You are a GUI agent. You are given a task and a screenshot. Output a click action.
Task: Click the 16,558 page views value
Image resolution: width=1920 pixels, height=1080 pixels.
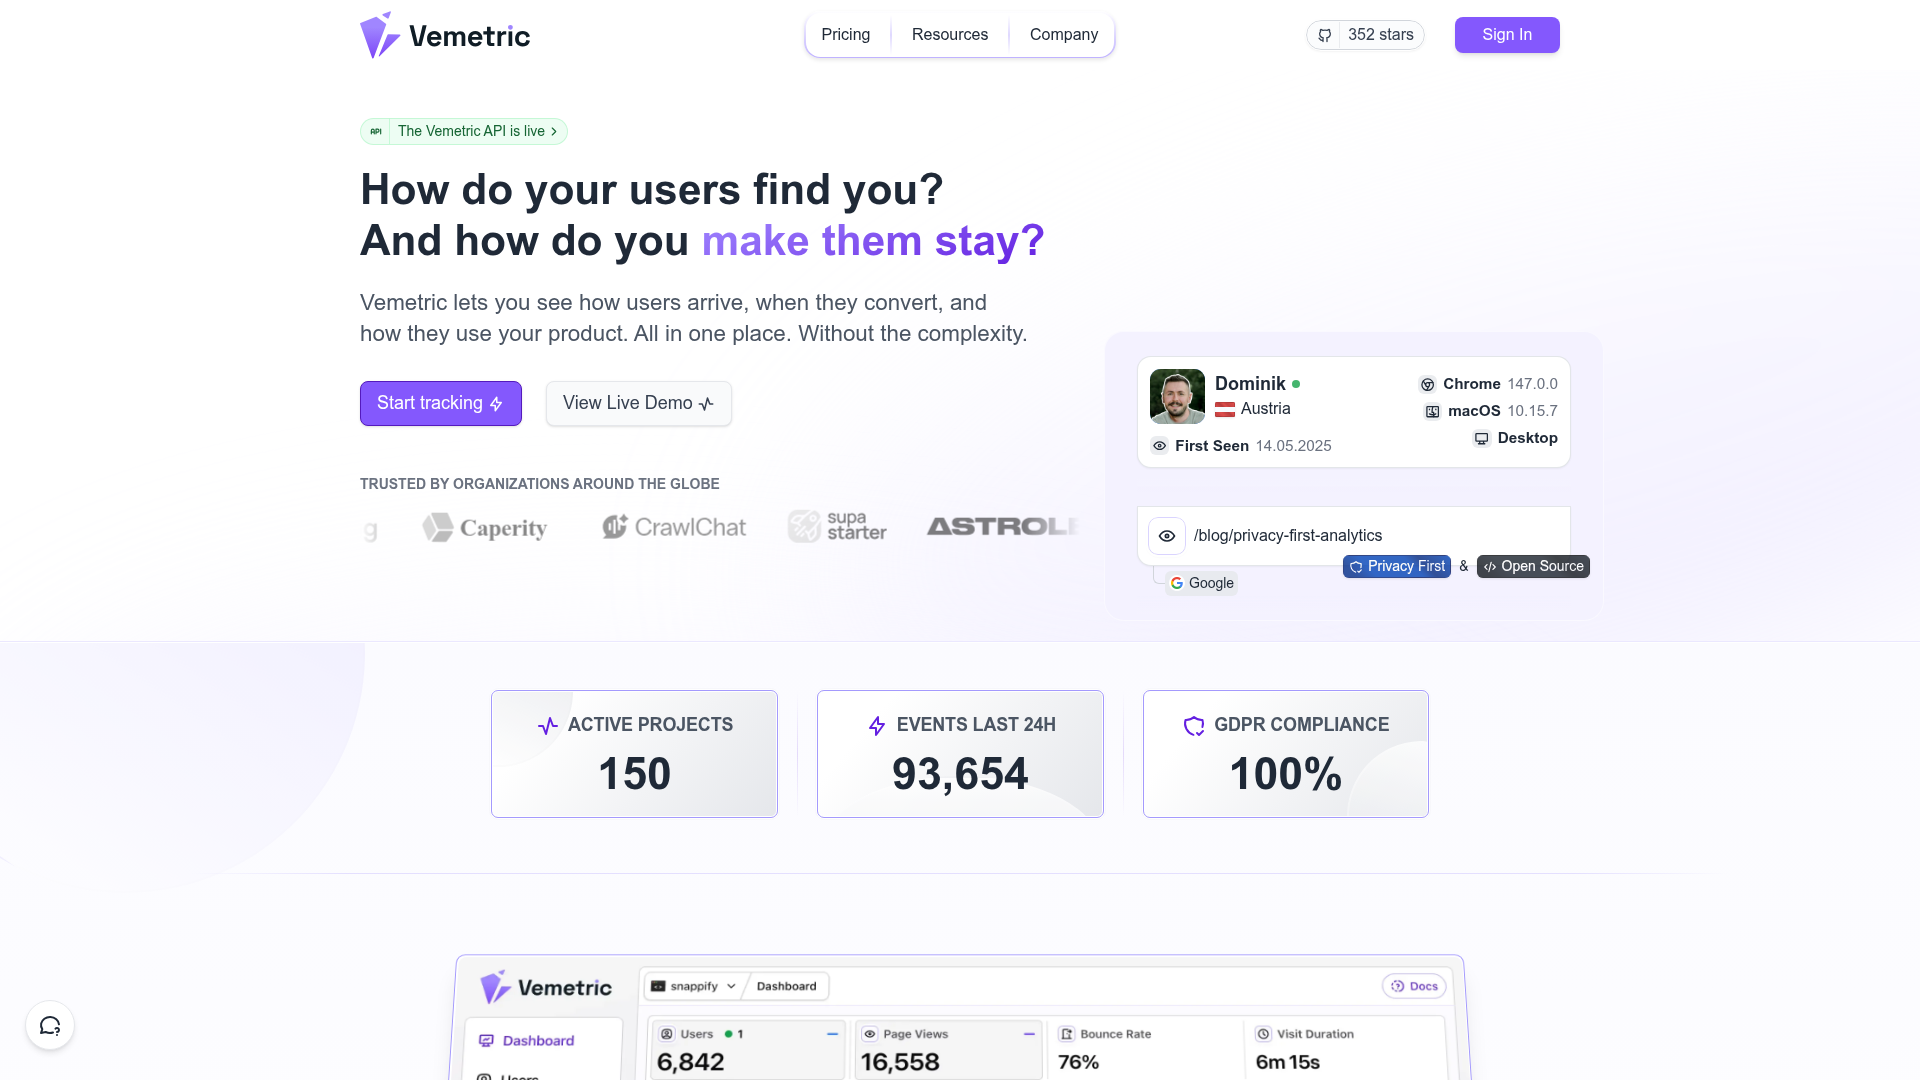(900, 1062)
